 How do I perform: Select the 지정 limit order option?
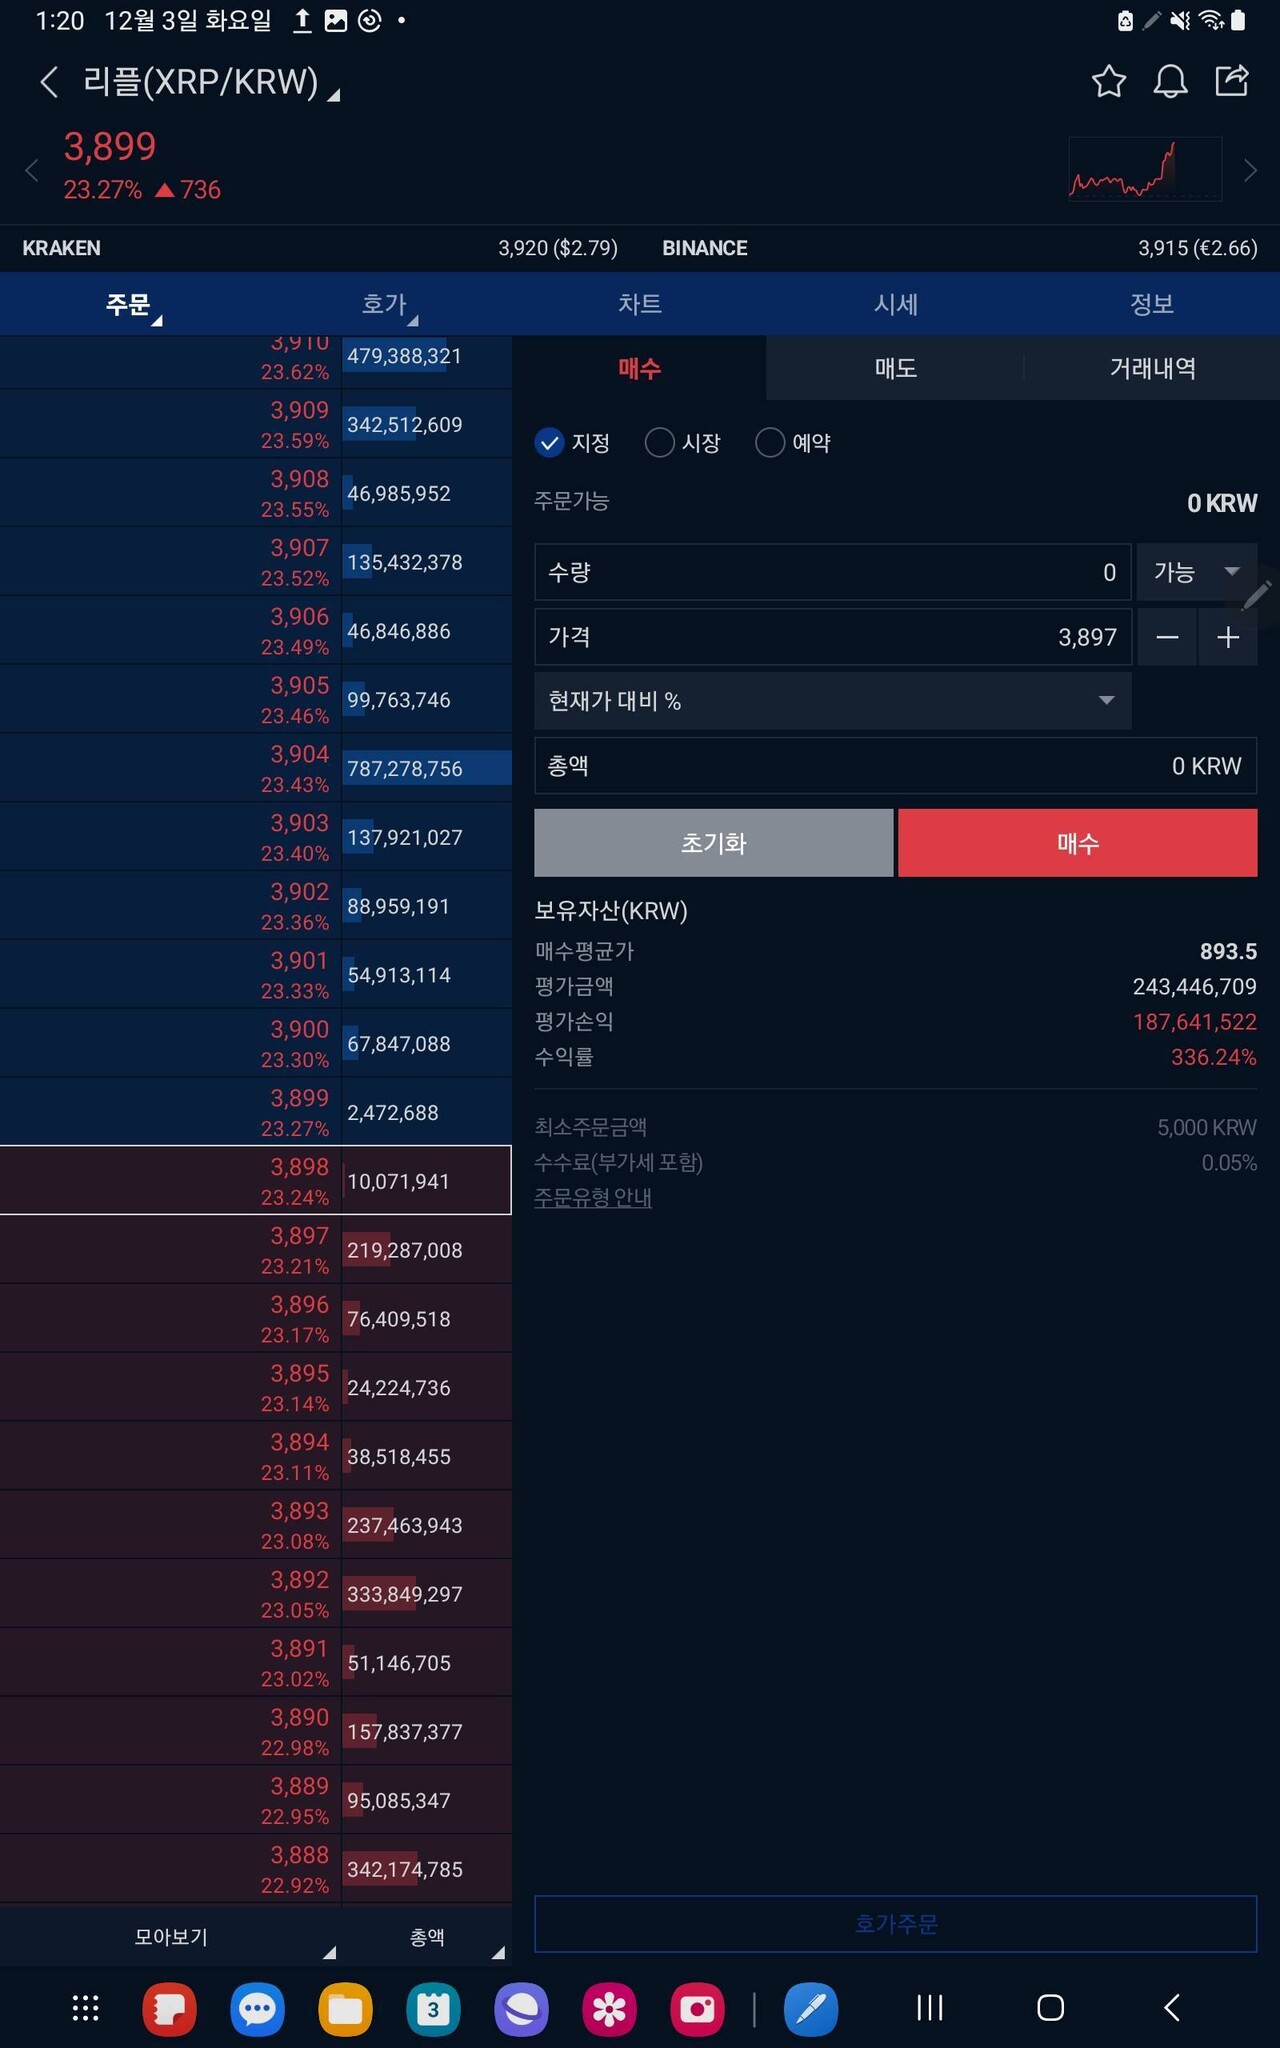coord(573,442)
